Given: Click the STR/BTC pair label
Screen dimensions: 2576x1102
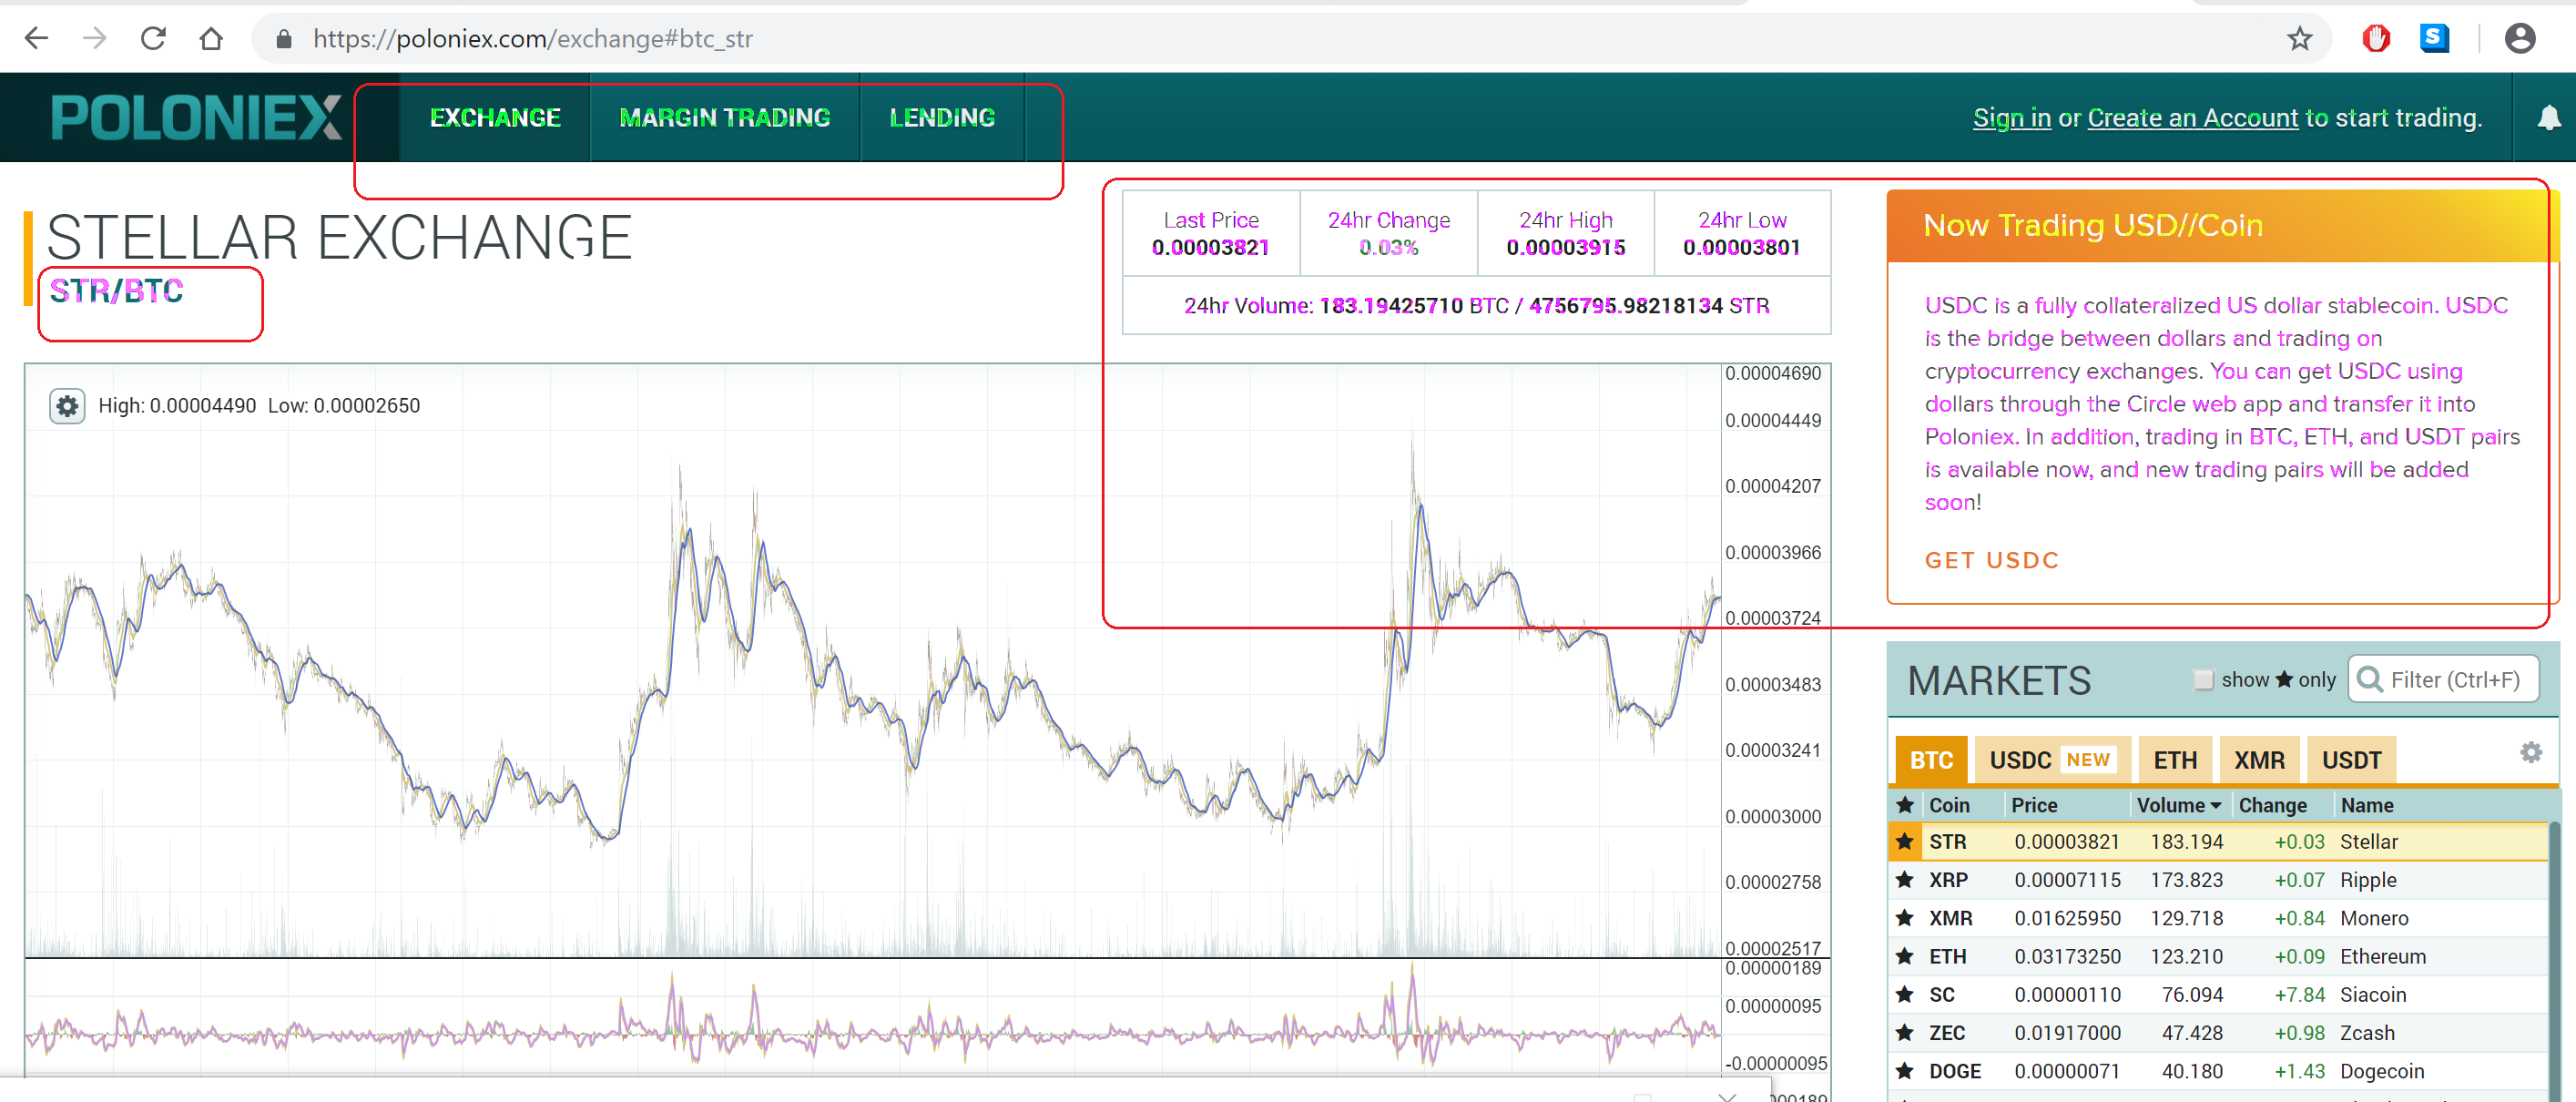Looking at the screenshot, I should coord(116,291).
